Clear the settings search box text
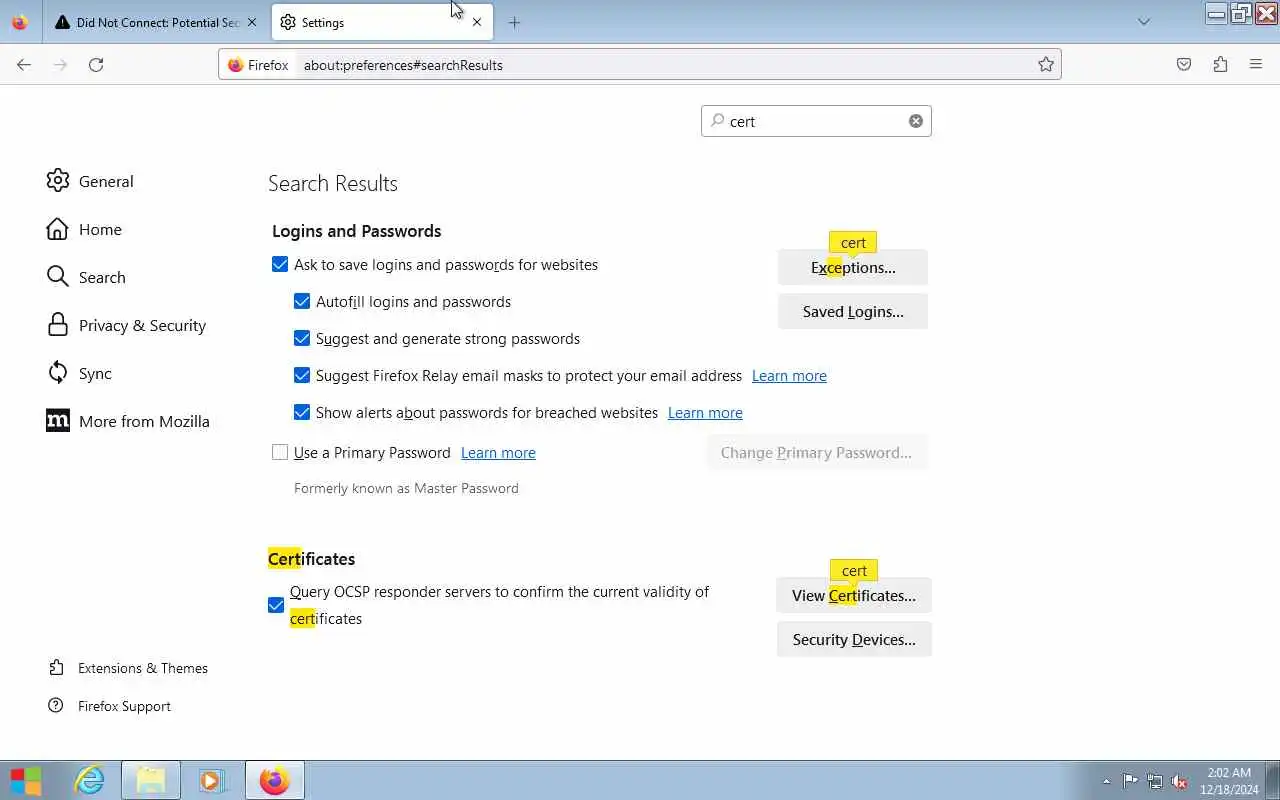The image size is (1280, 800). click(x=916, y=121)
